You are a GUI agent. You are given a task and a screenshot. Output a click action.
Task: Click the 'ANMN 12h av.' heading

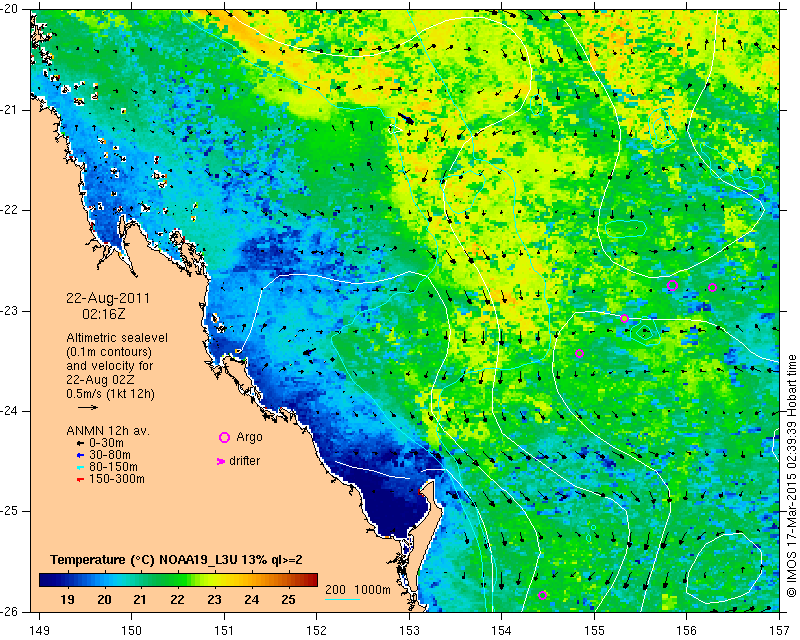click(108, 431)
